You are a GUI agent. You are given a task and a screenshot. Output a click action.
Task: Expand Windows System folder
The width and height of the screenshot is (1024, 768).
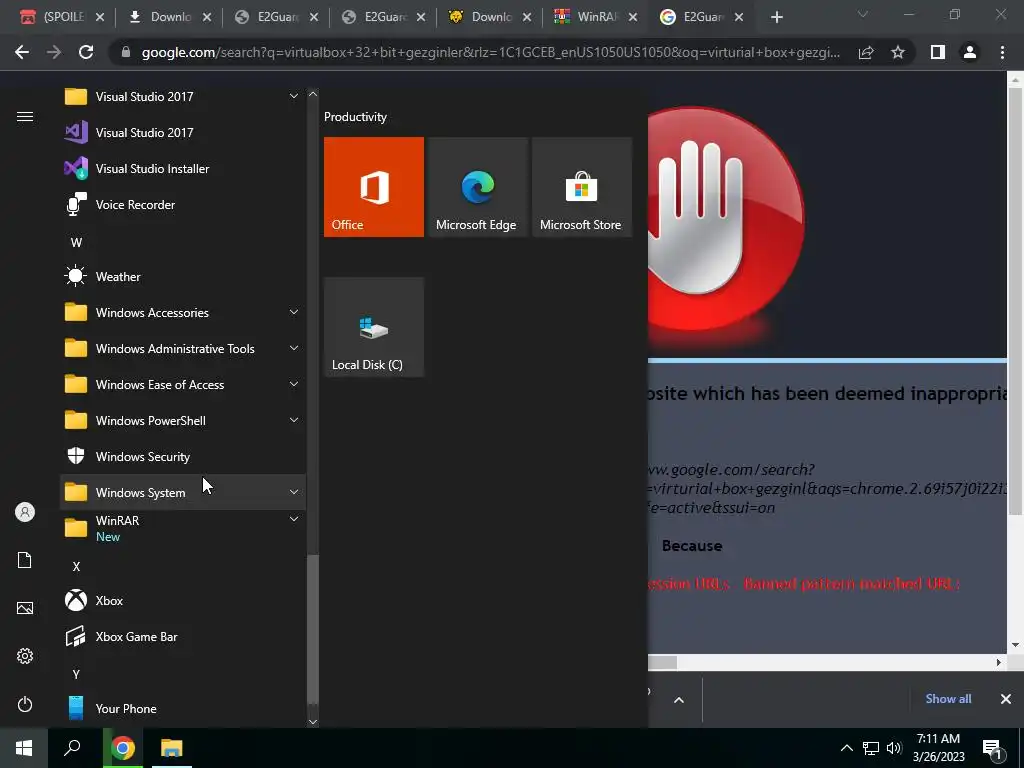click(183, 492)
